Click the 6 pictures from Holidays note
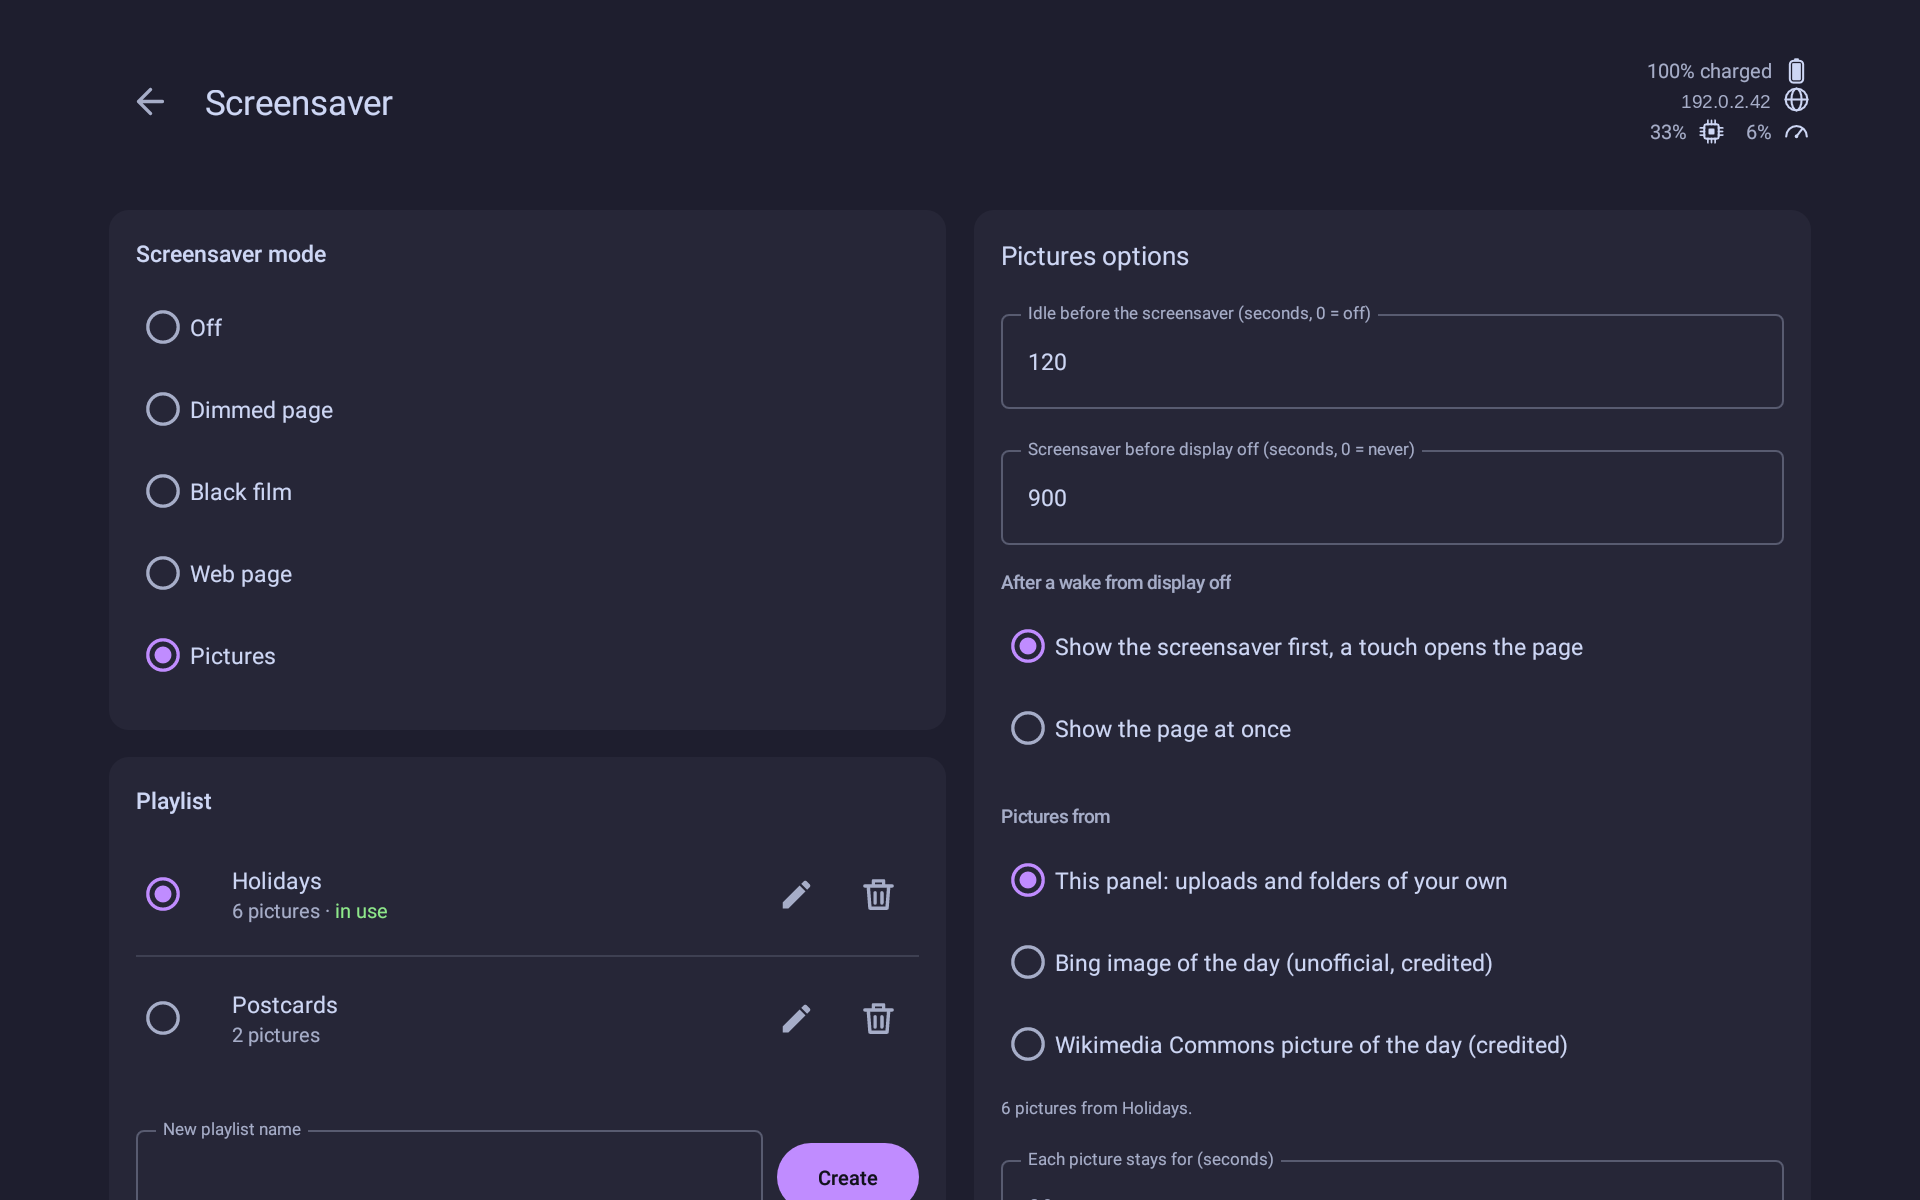The image size is (1920, 1200). tap(1096, 1108)
